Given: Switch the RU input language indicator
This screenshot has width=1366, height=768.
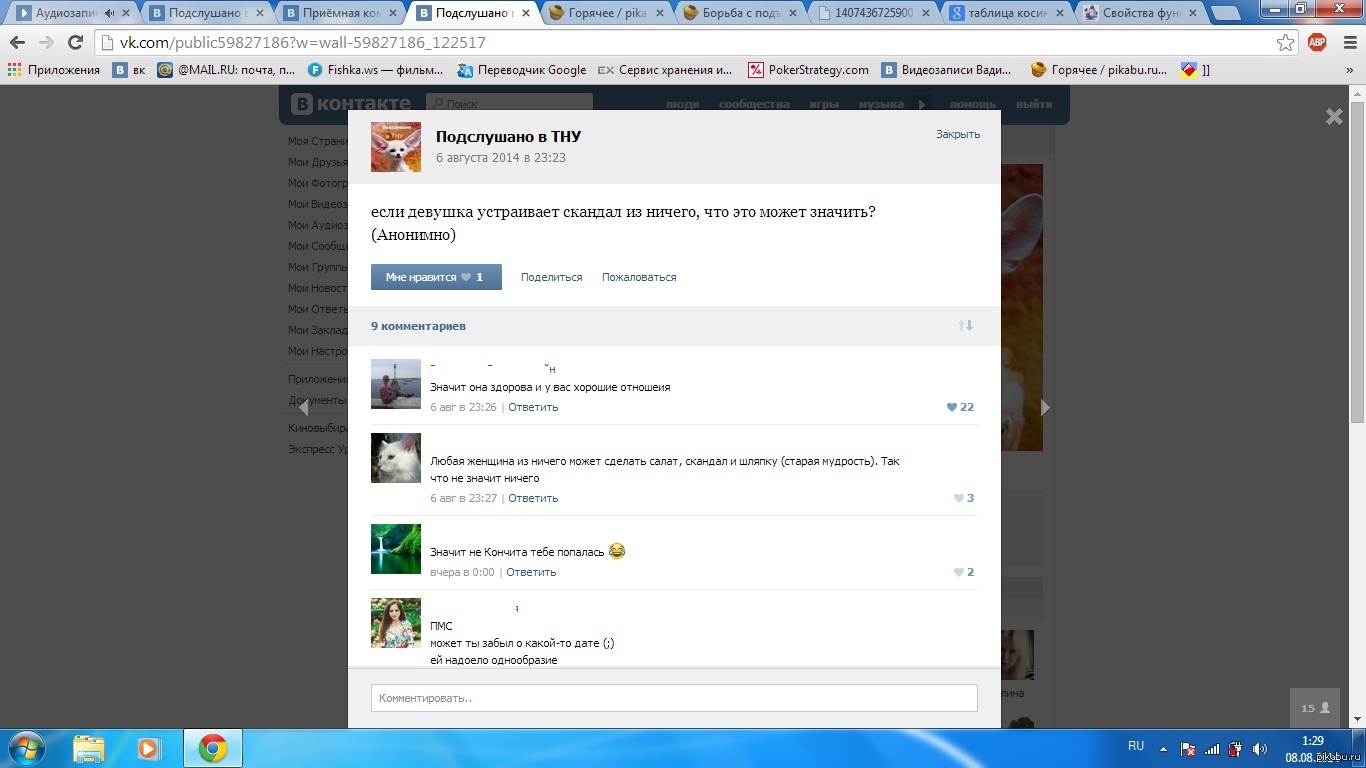Looking at the screenshot, I should [x=1136, y=746].
